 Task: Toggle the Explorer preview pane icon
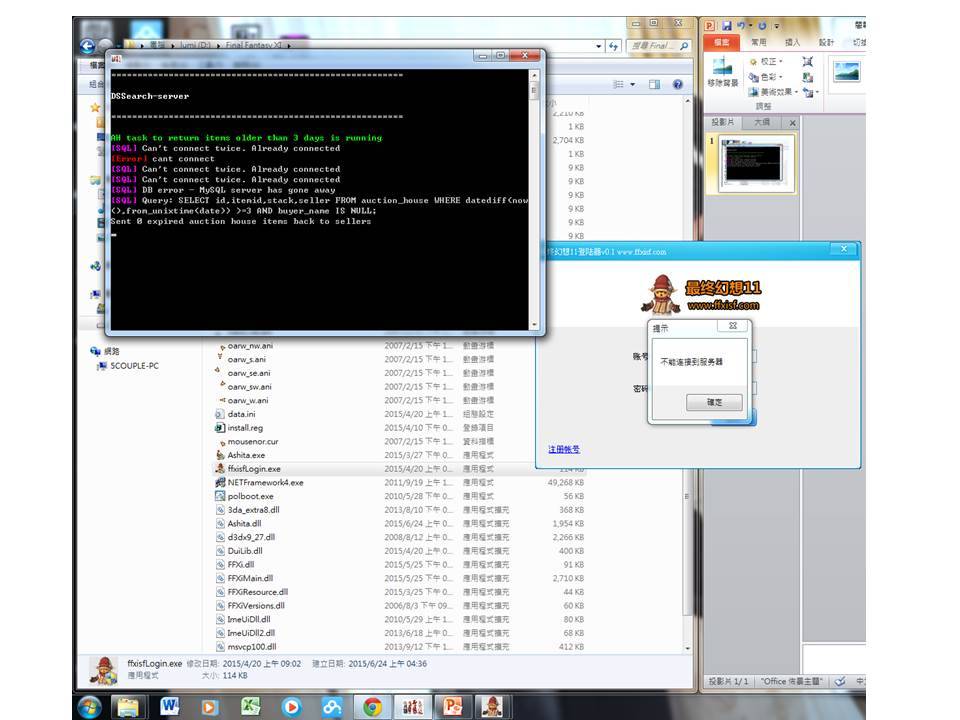pyautogui.click(x=654, y=84)
